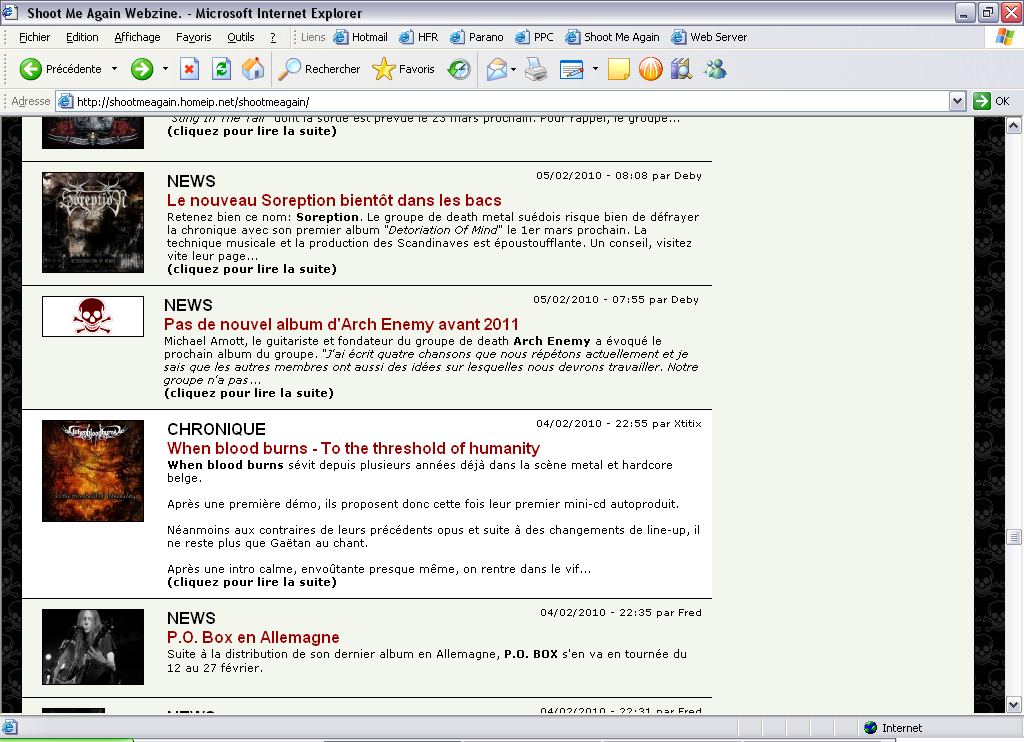The height and width of the screenshot is (742, 1024).
Task: Open the HFR link in Liens bar
Action: [419, 37]
